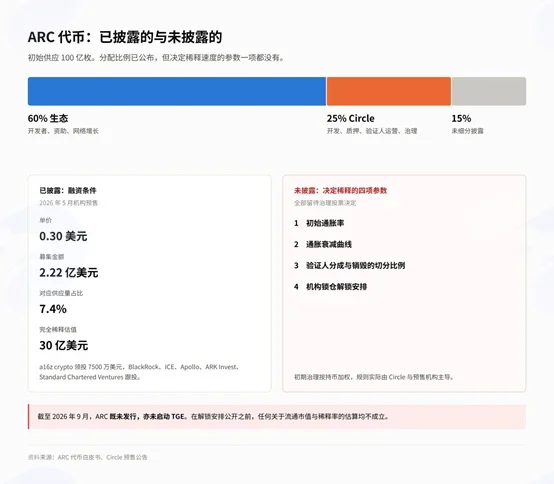Click the gray 15% bar segment
Screen dimensions: 554x484
(489, 91)
